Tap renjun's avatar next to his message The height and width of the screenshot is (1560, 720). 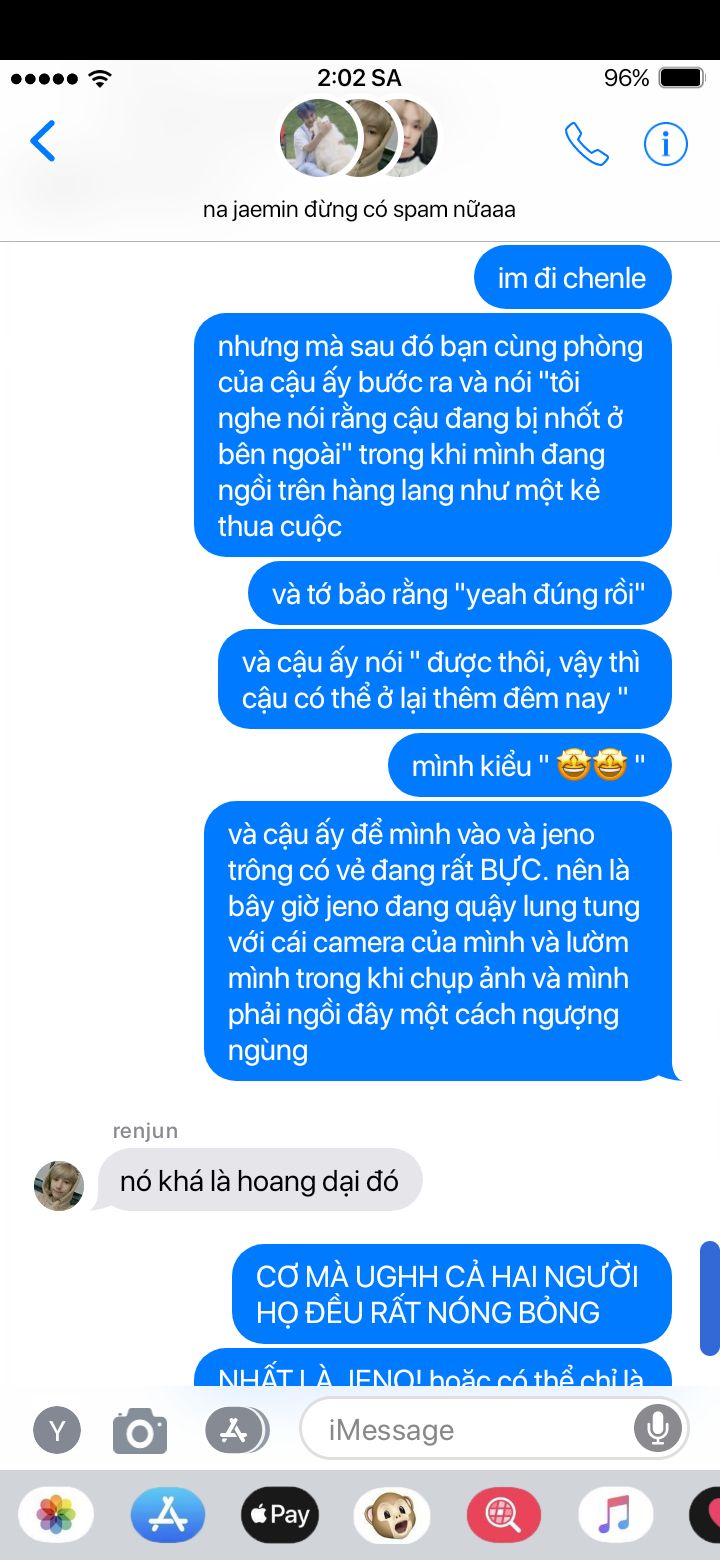(x=59, y=1185)
